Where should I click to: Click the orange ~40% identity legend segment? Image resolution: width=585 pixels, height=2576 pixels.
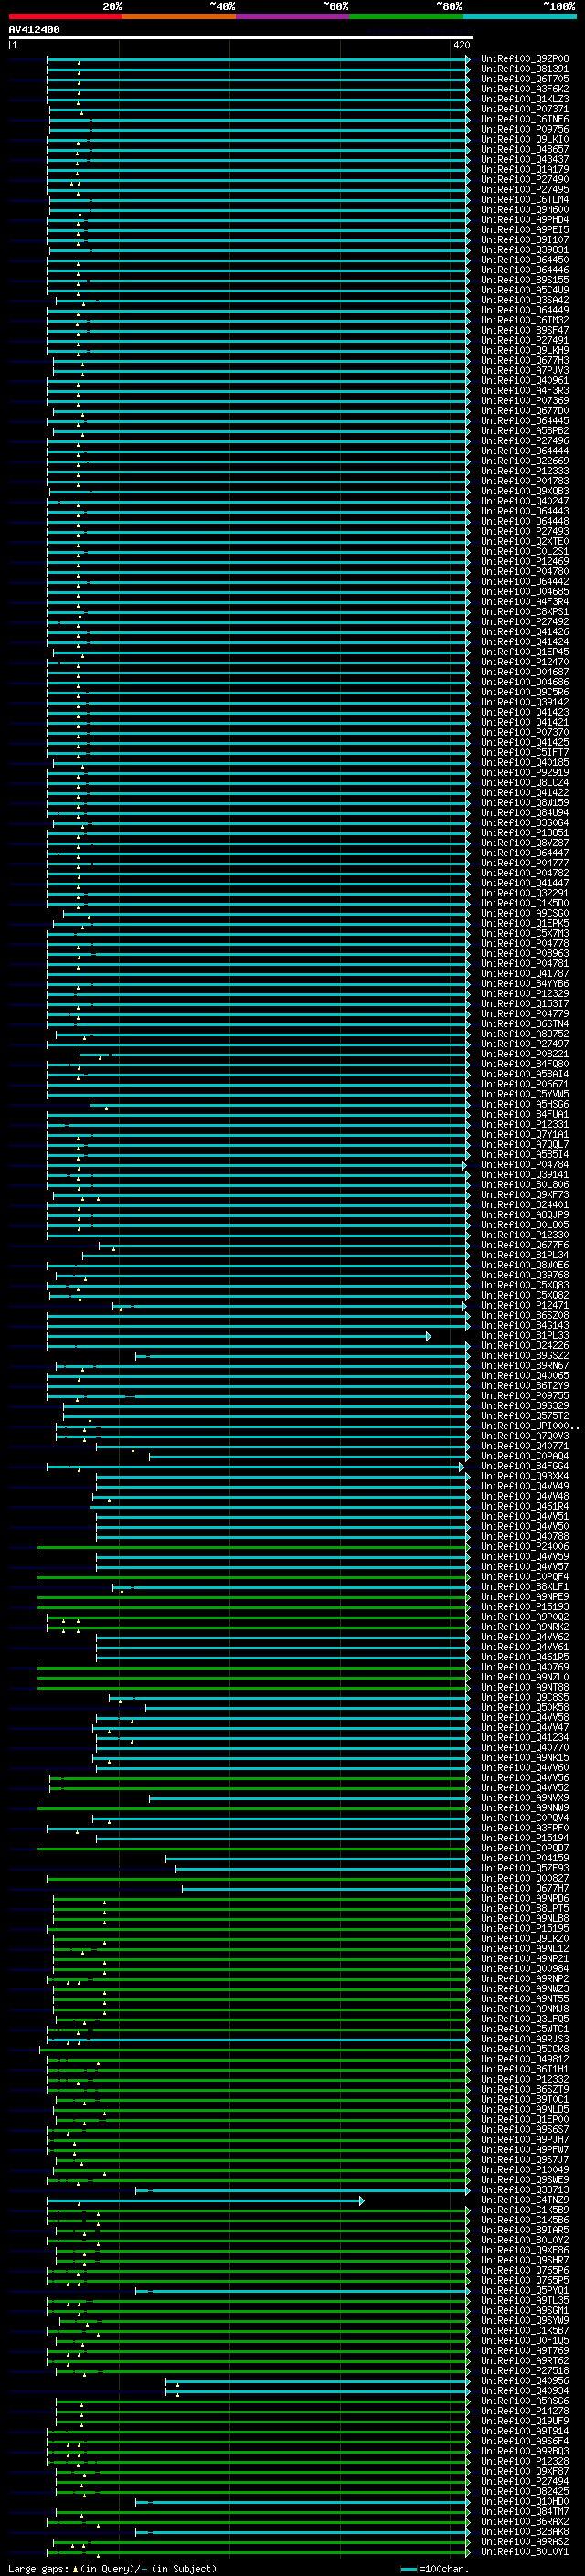(x=179, y=16)
